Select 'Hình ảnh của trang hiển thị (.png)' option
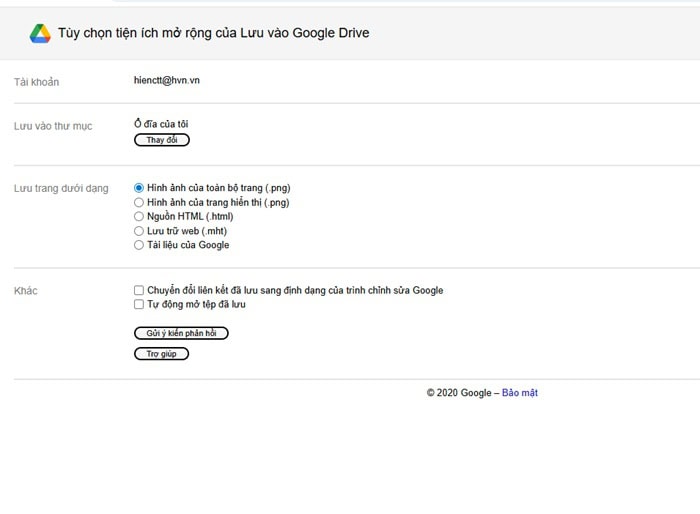 tap(139, 202)
